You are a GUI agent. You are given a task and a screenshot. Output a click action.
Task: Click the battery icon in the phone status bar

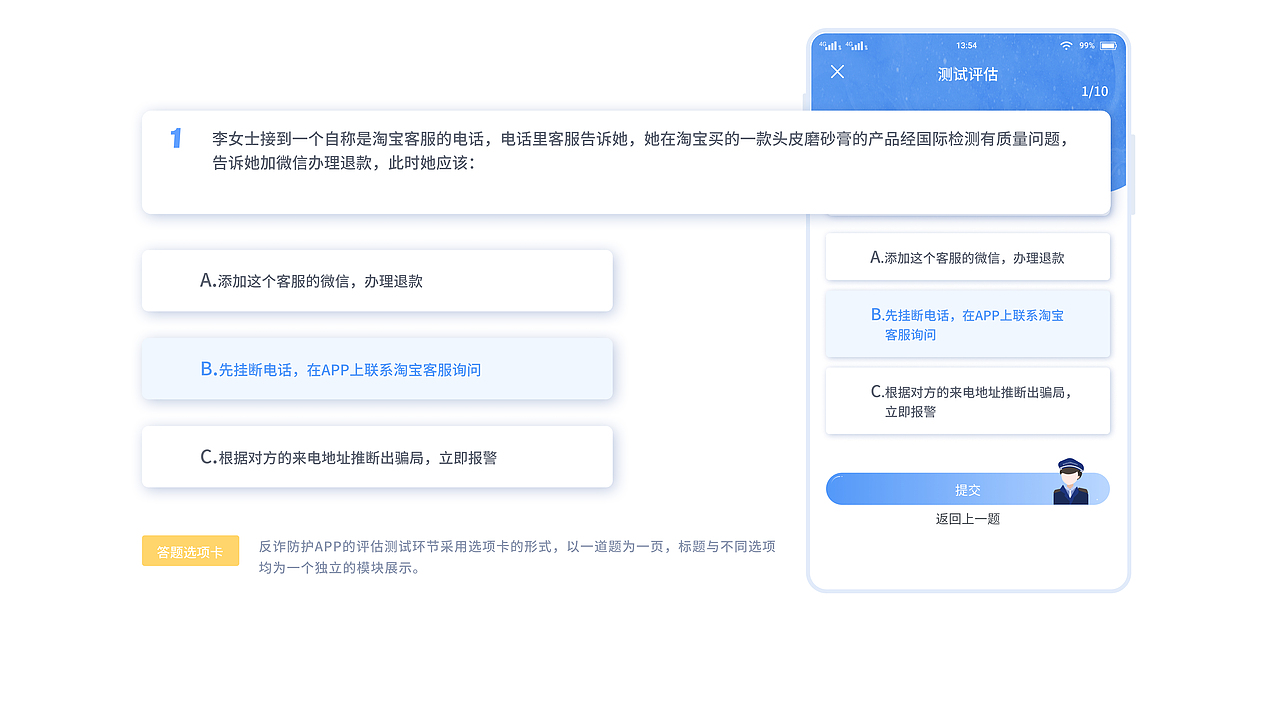[x=1108, y=45]
